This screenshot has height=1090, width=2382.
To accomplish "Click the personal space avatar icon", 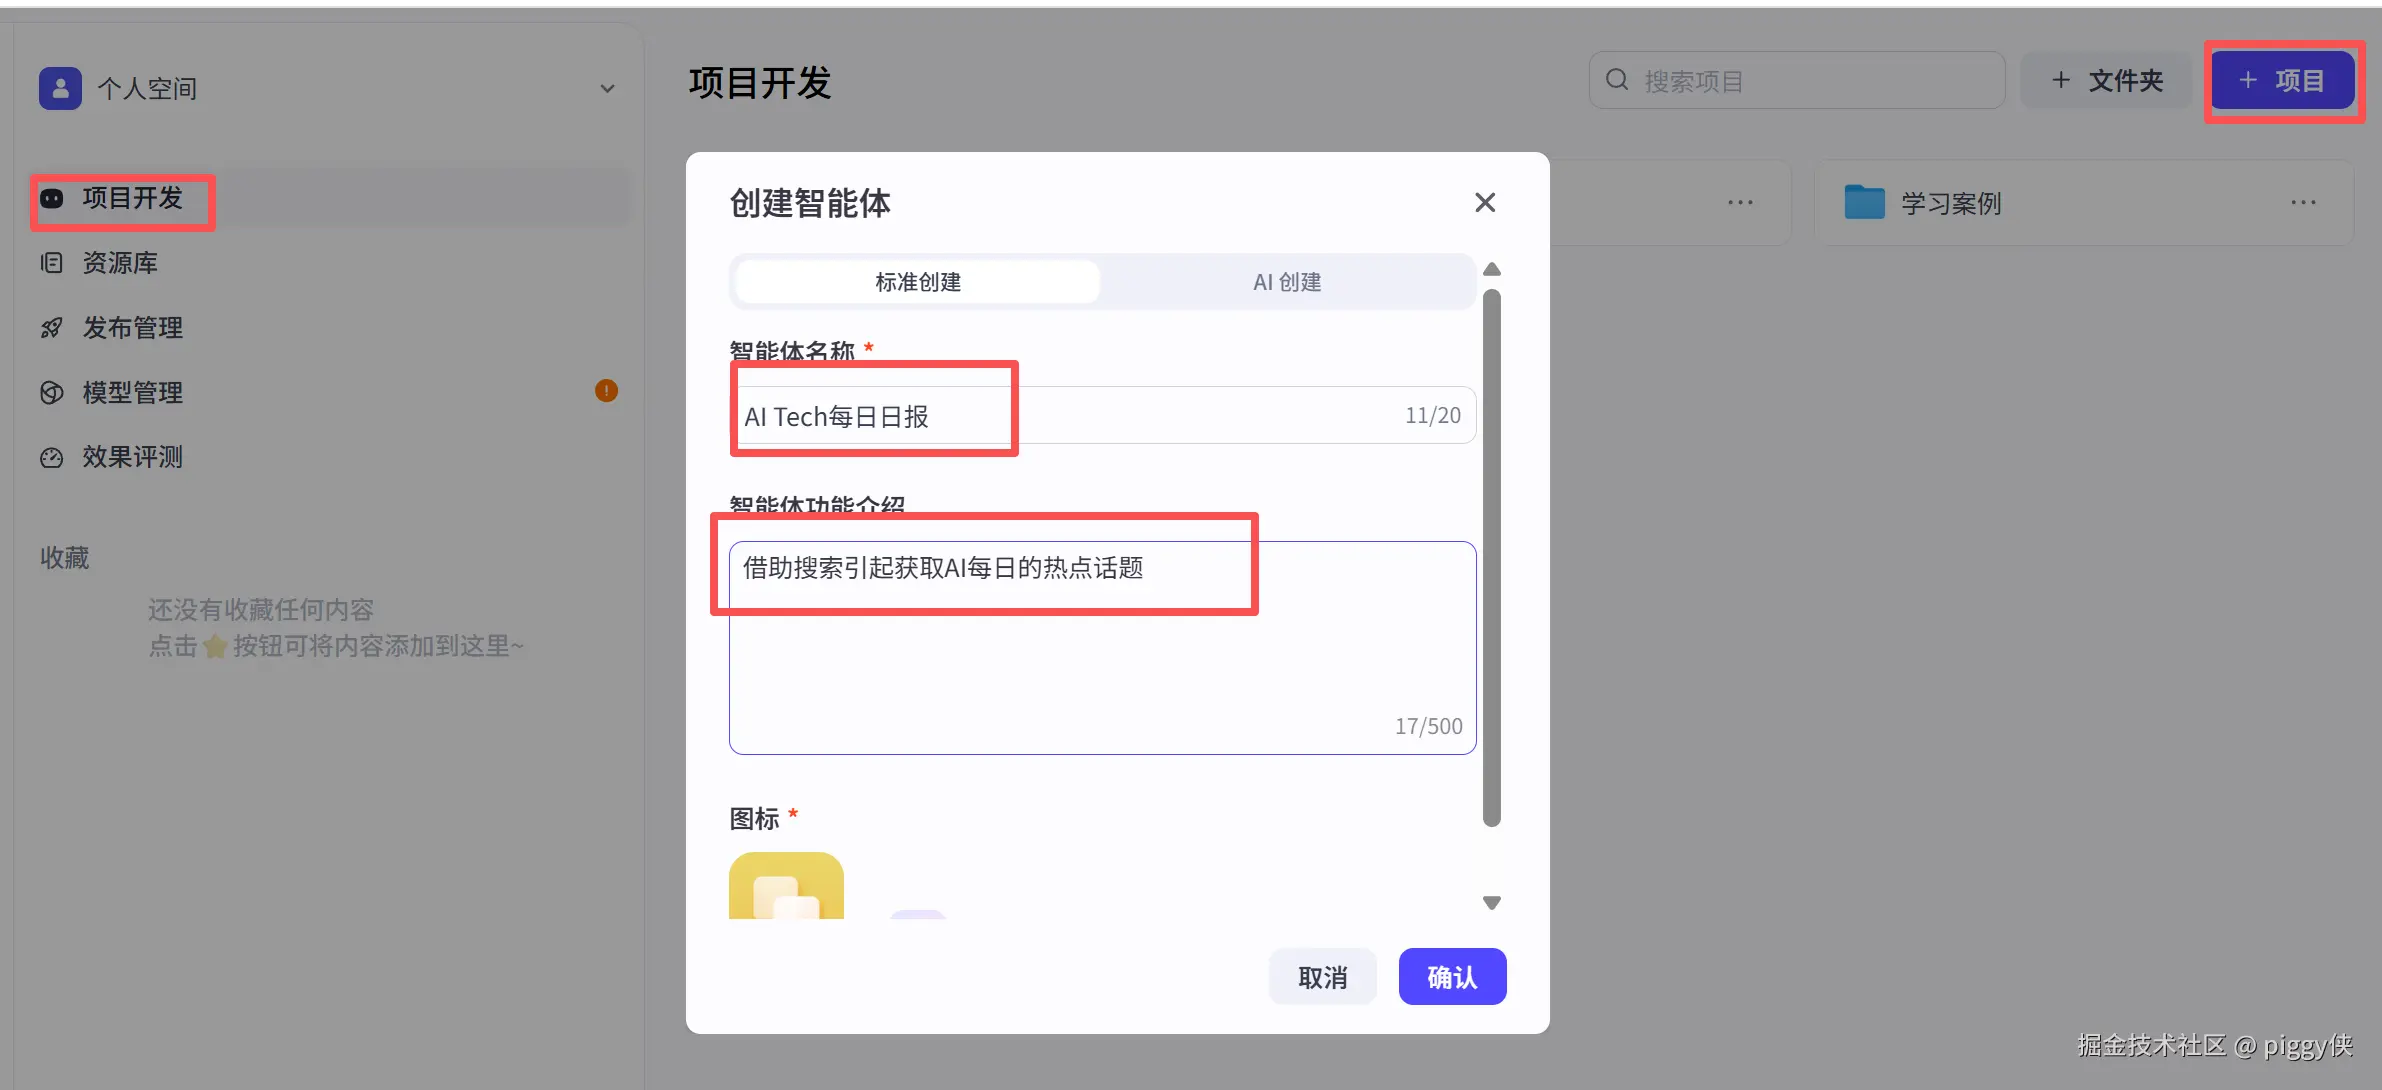I will [60, 88].
